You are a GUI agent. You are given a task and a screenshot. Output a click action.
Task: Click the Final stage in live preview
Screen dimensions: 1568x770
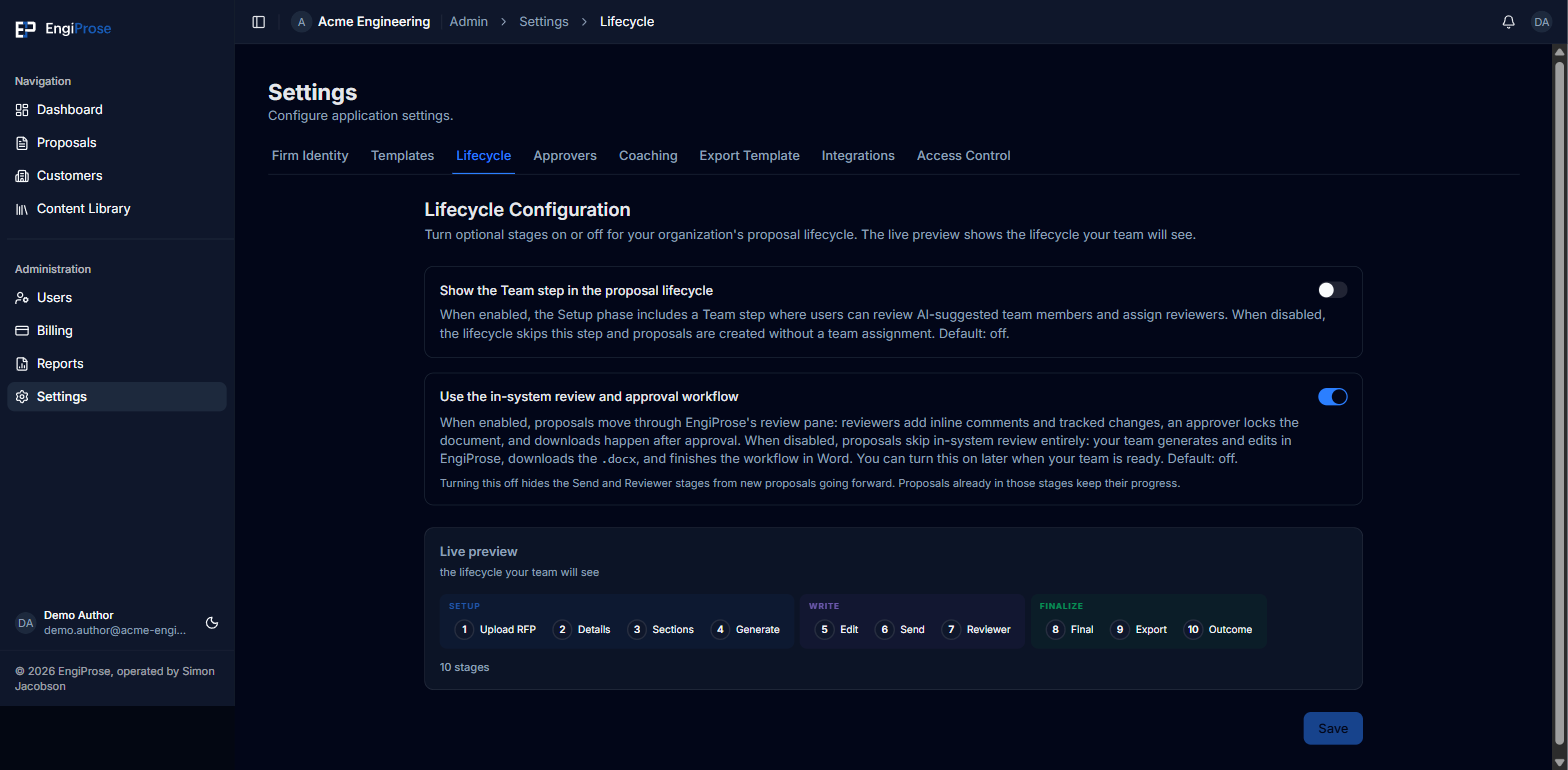tap(1069, 630)
